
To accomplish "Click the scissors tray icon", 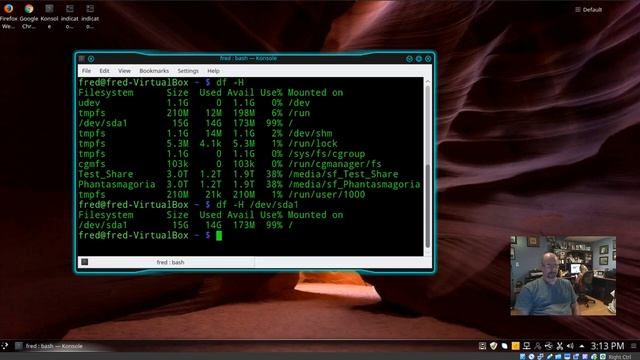I will 560,346.
